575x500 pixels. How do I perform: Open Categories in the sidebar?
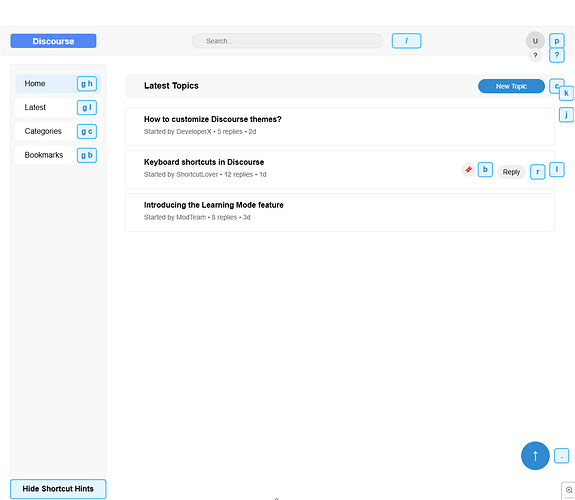pos(58,131)
